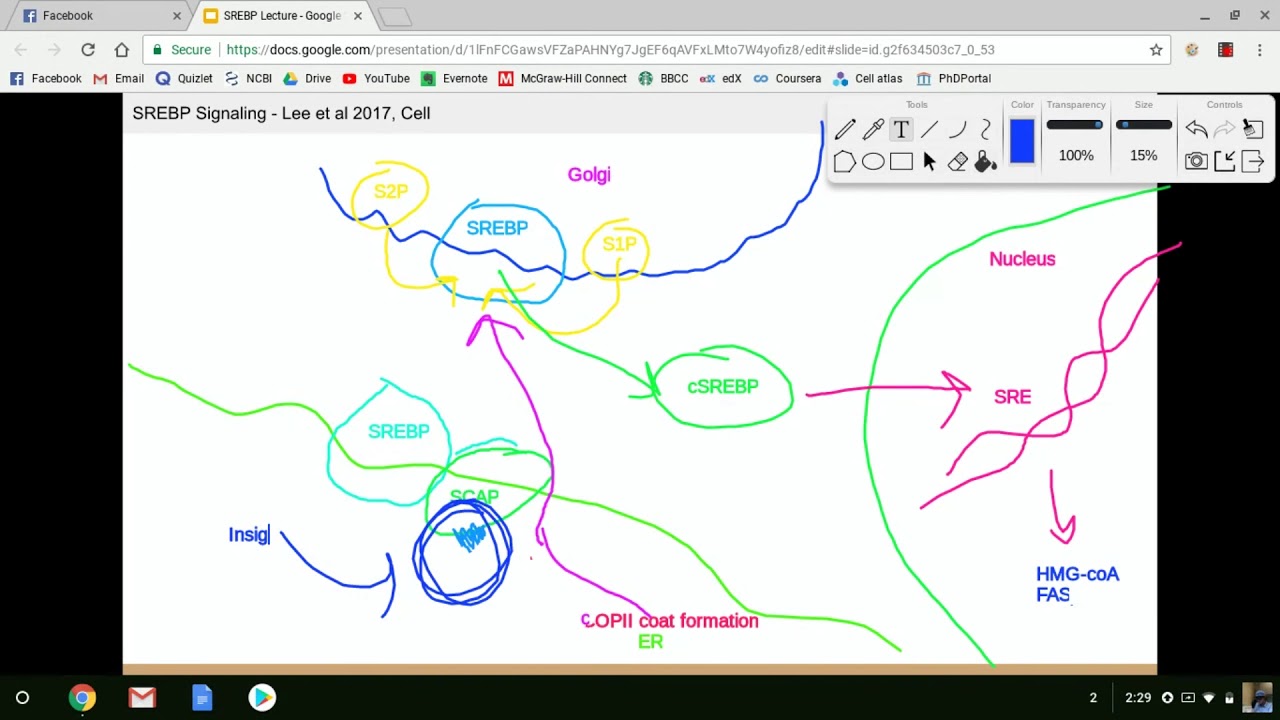Image resolution: width=1280 pixels, height=720 pixels.
Task: Click the Transparency slider handle
Action: point(1098,125)
